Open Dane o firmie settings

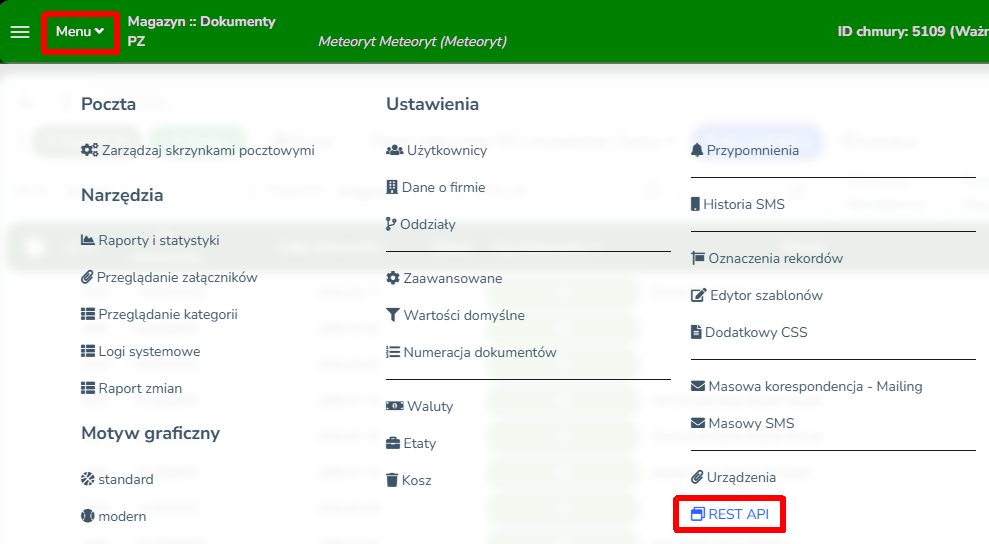click(x=443, y=187)
